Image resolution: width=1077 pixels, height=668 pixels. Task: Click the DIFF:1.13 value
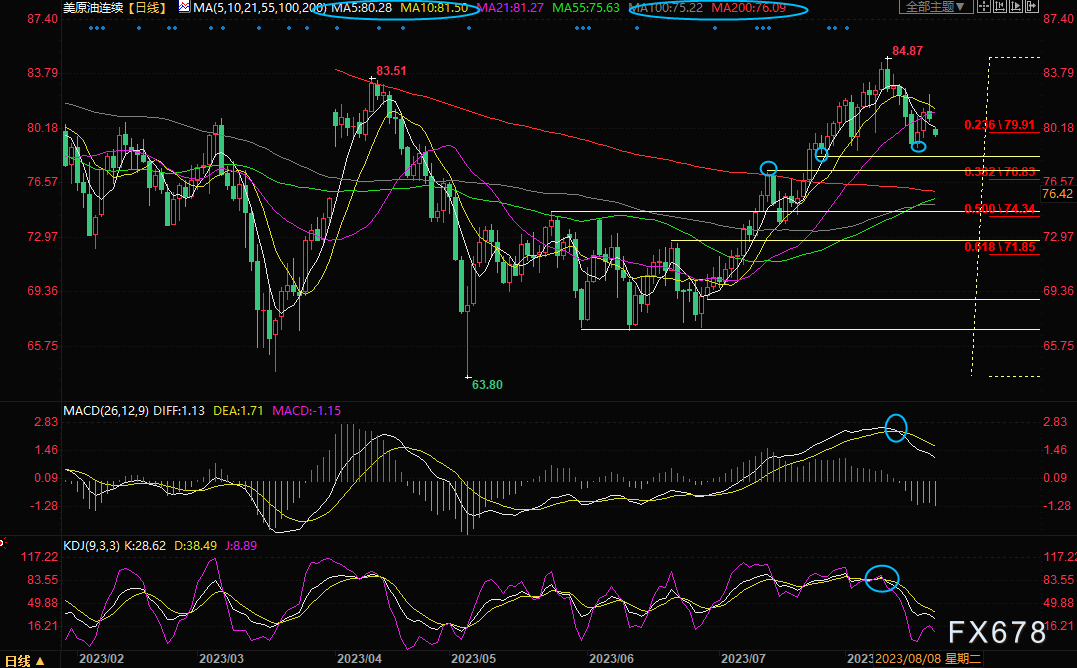[x=179, y=411]
